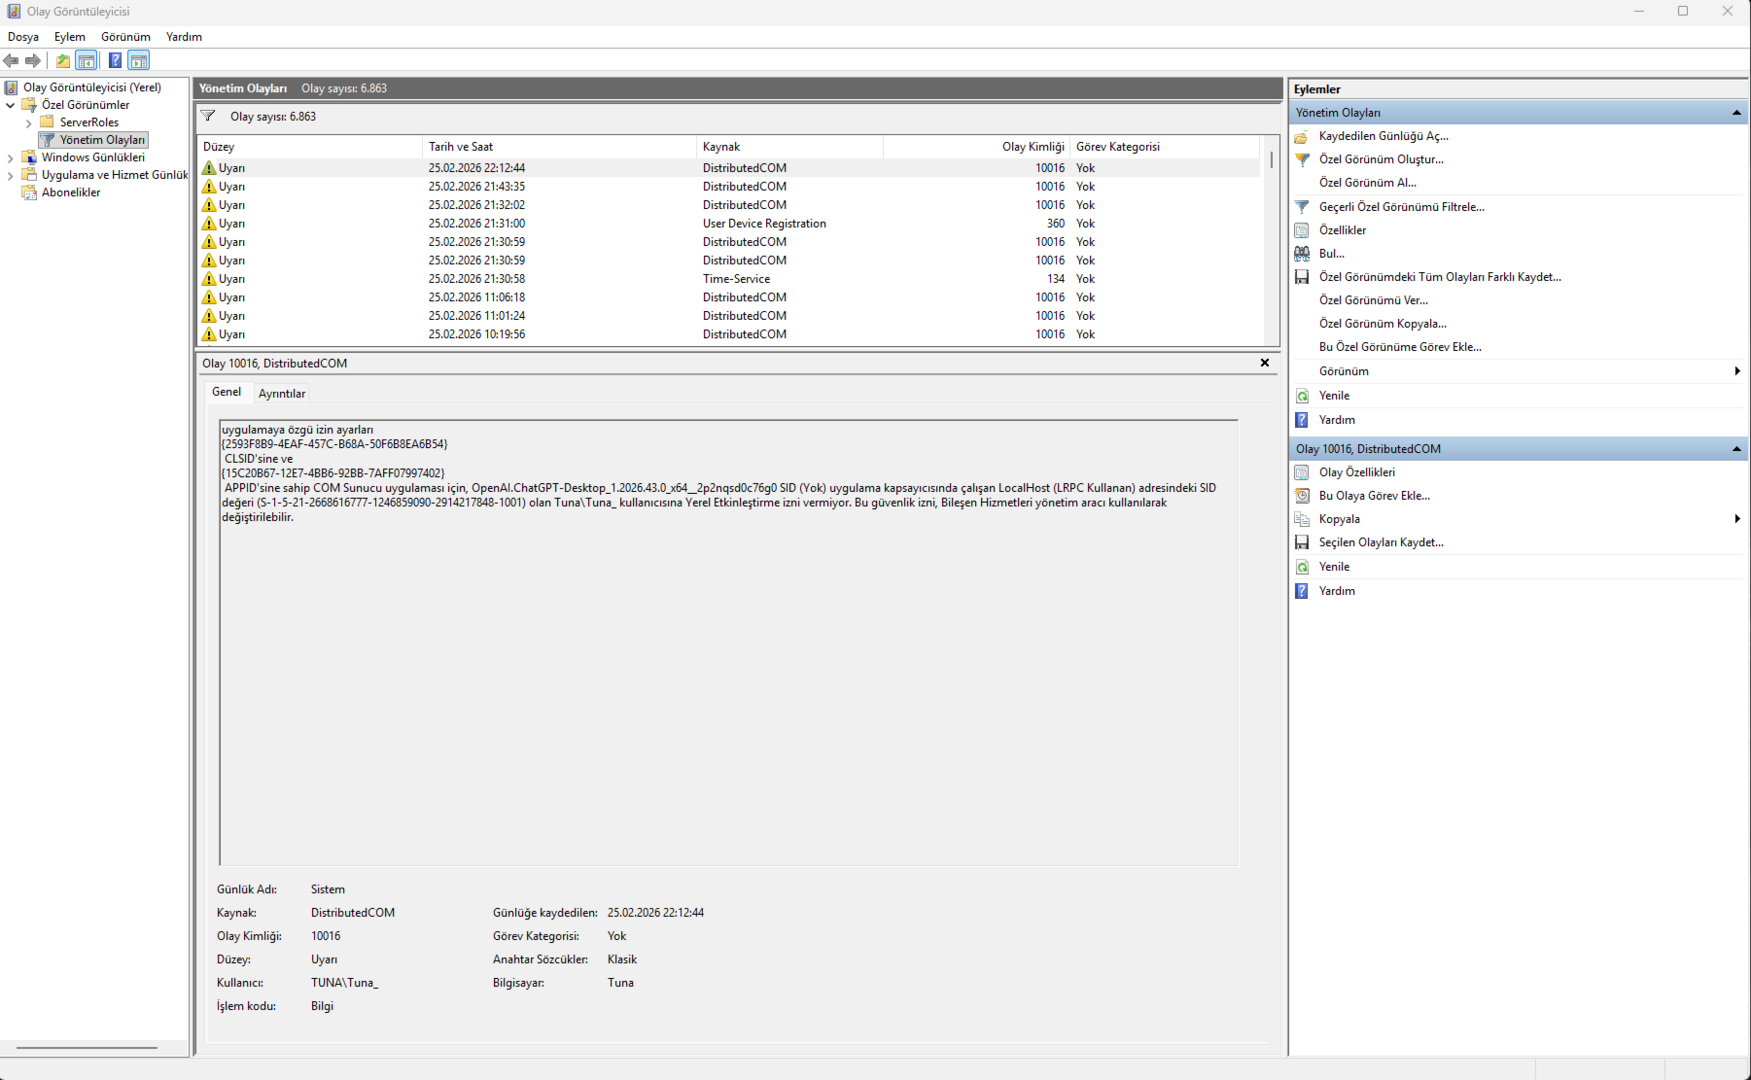
Task: Sort events by the Olay Kimliği column
Action: (977, 147)
